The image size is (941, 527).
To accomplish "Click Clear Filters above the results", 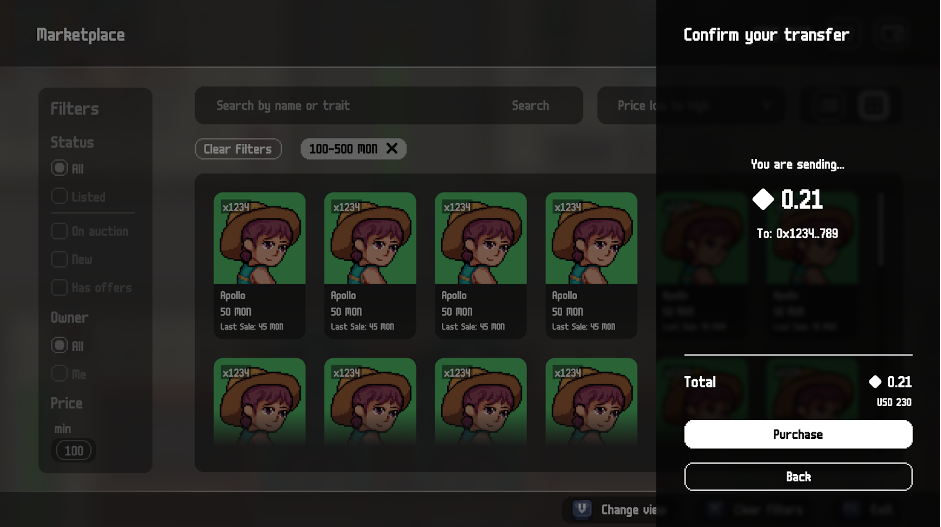I will pos(237,149).
